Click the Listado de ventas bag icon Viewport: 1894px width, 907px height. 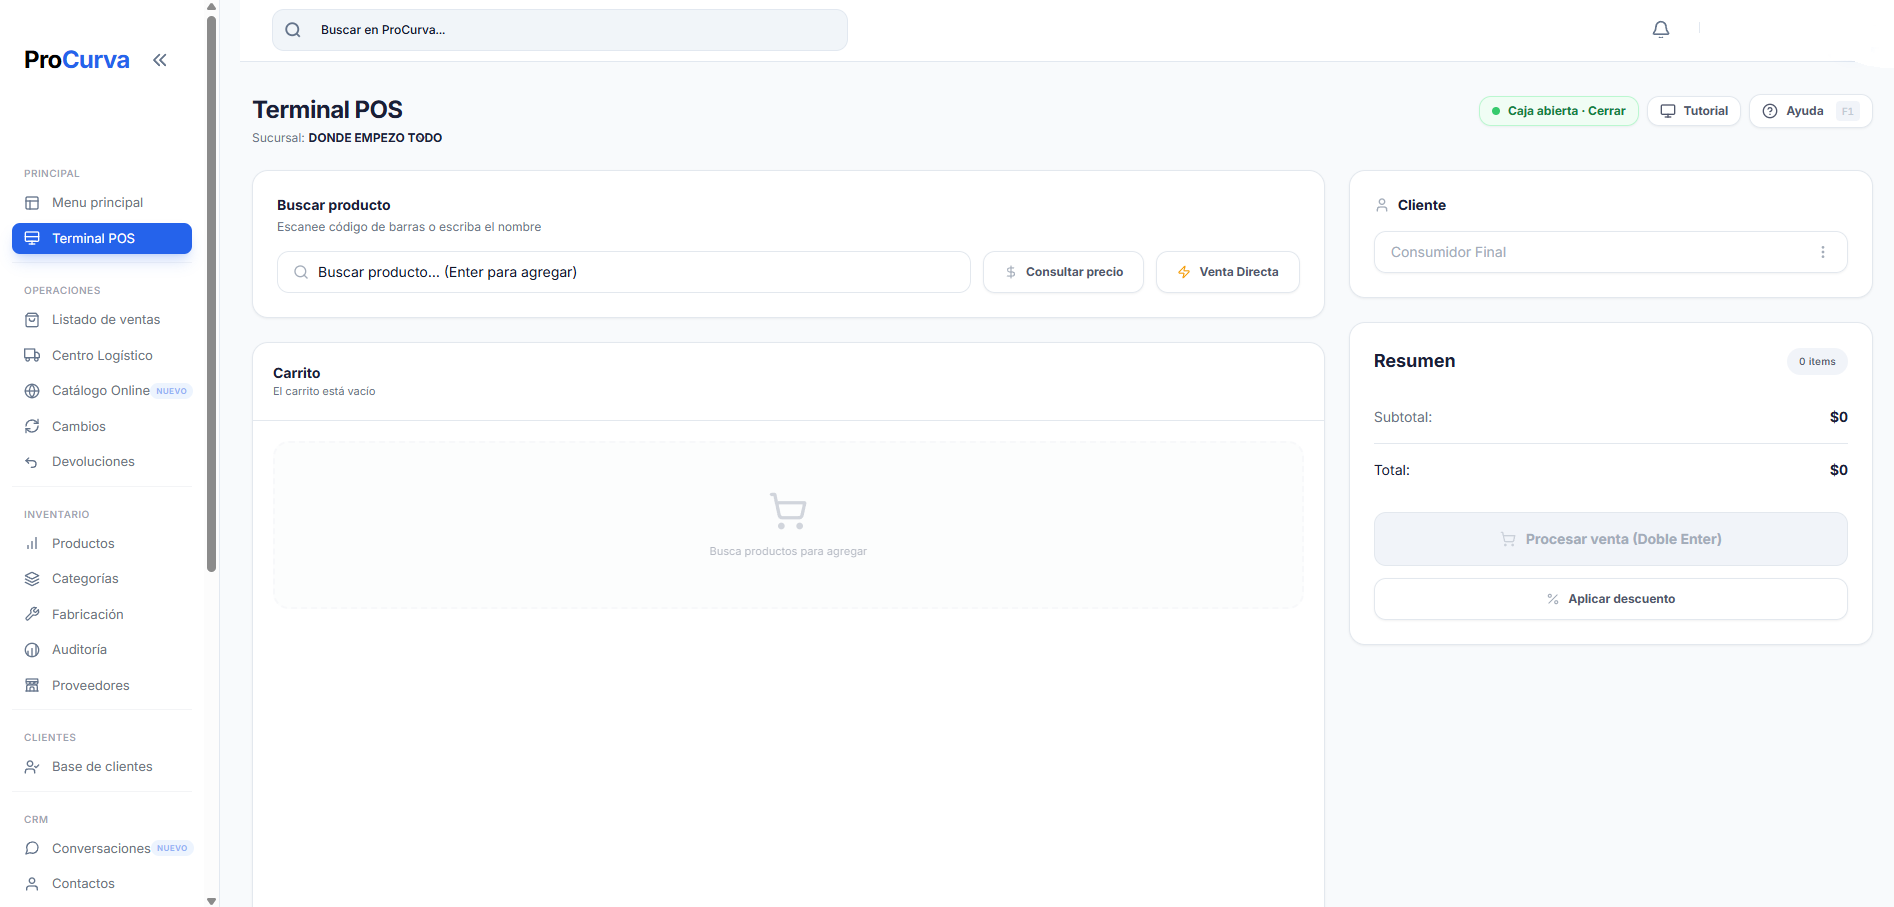coord(32,320)
